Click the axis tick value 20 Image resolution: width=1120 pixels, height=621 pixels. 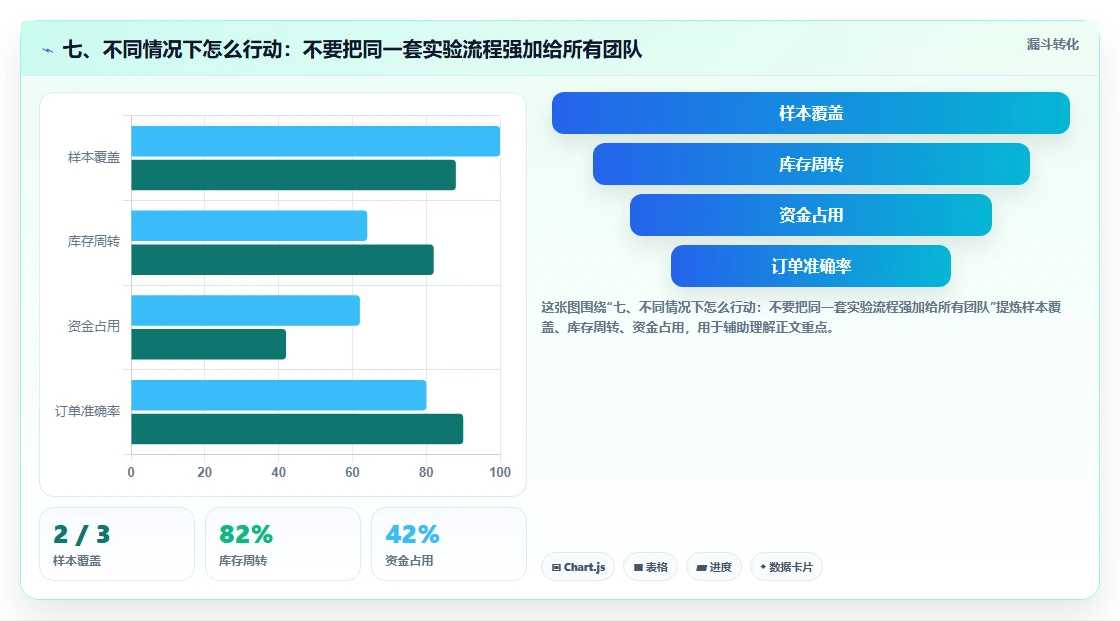click(204, 472)
